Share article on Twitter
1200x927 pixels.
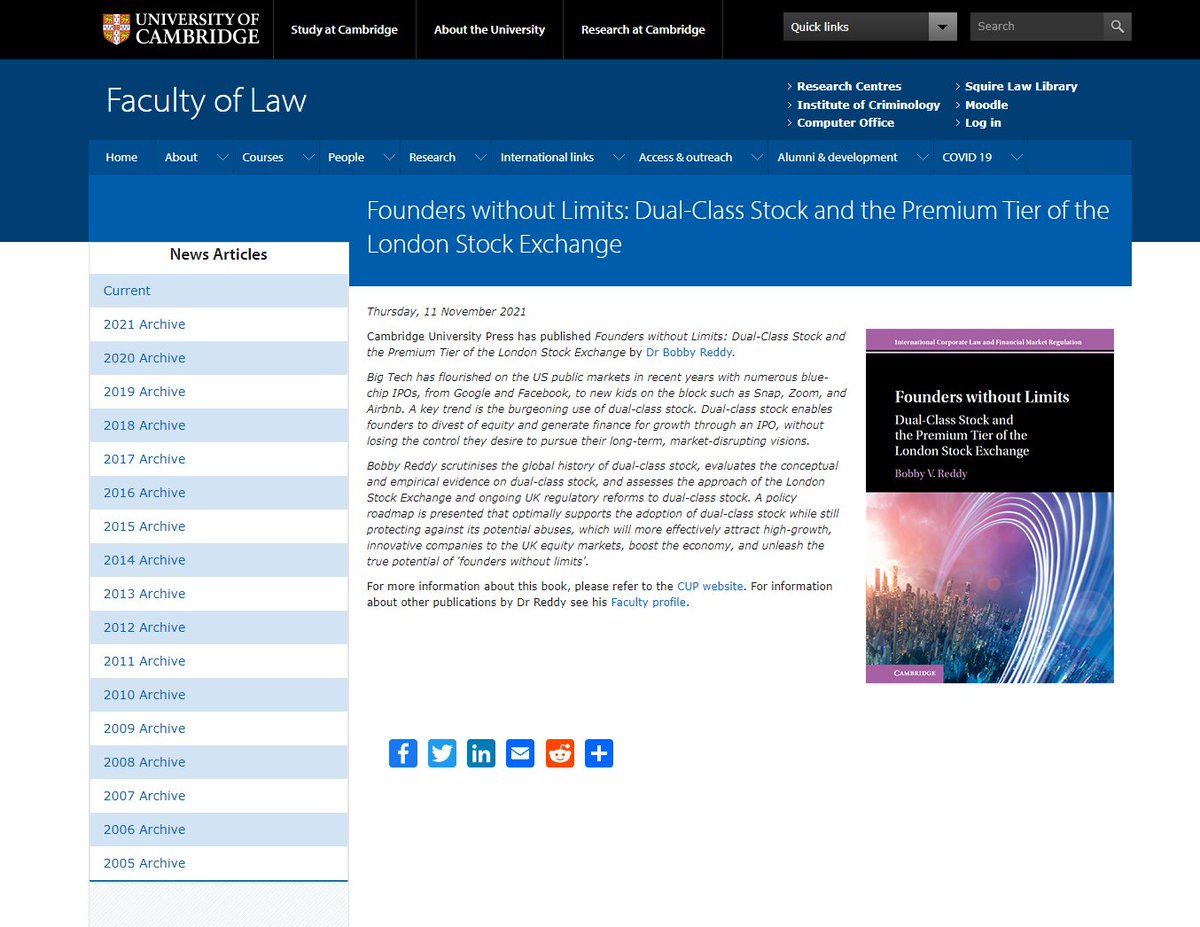(442, 753)
